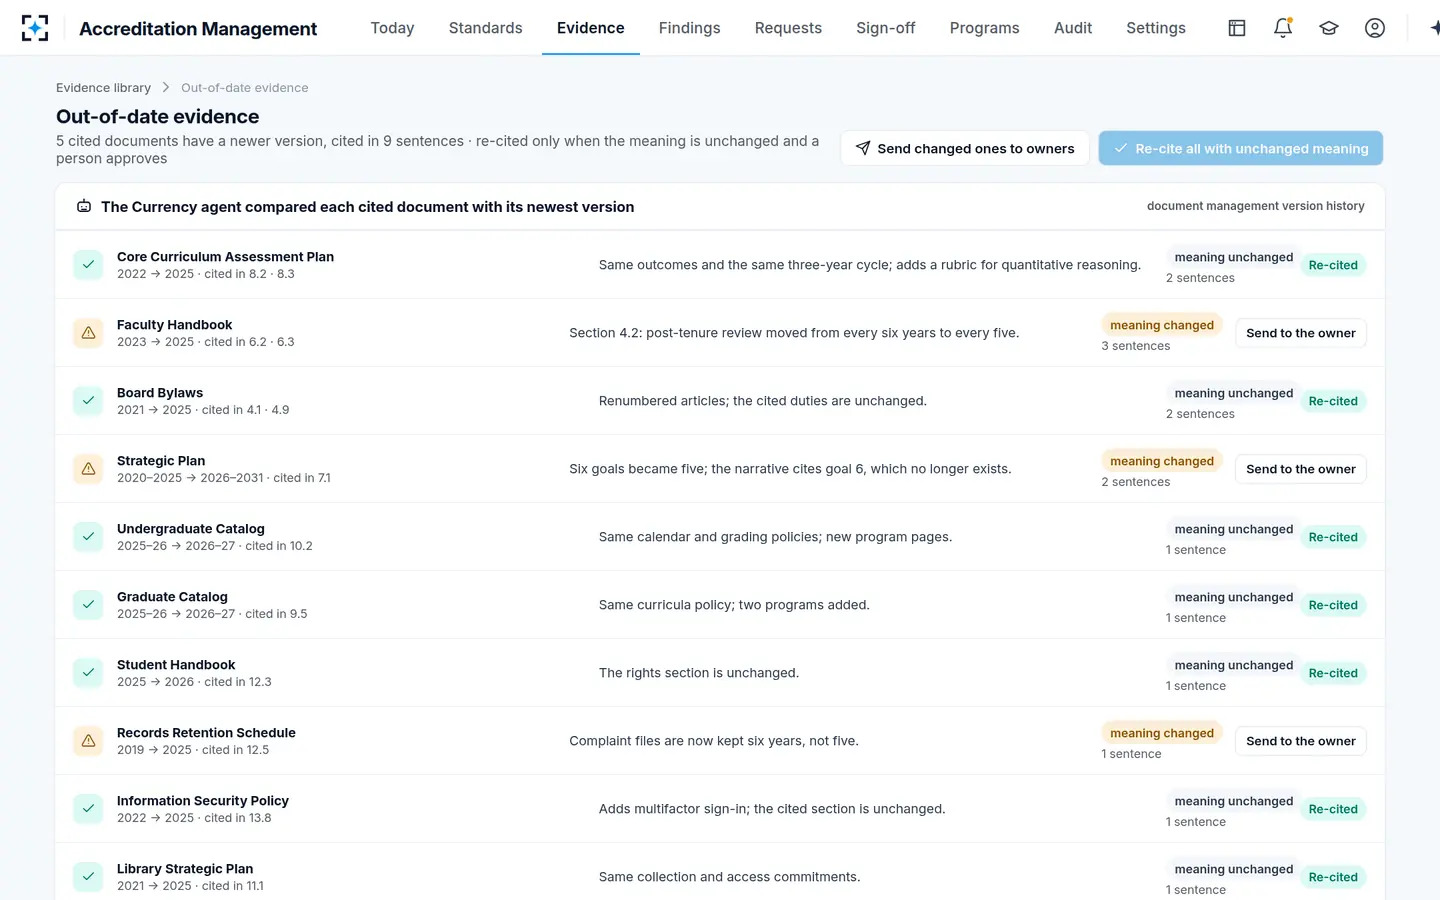This screenshot has height=900, width=1440.
Task: Select the Sign-off tab
Action: point(885,28)
